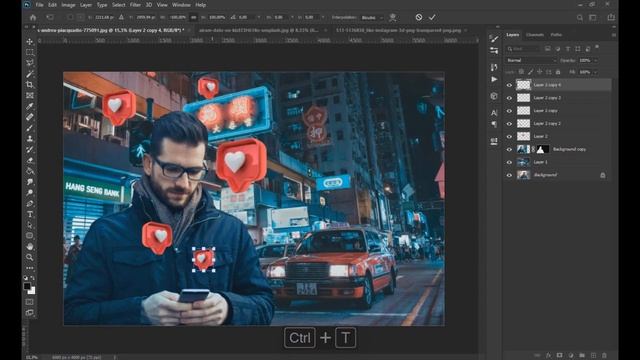Open the search icon in options bar

pyautogui.click(x=580, y=18)
